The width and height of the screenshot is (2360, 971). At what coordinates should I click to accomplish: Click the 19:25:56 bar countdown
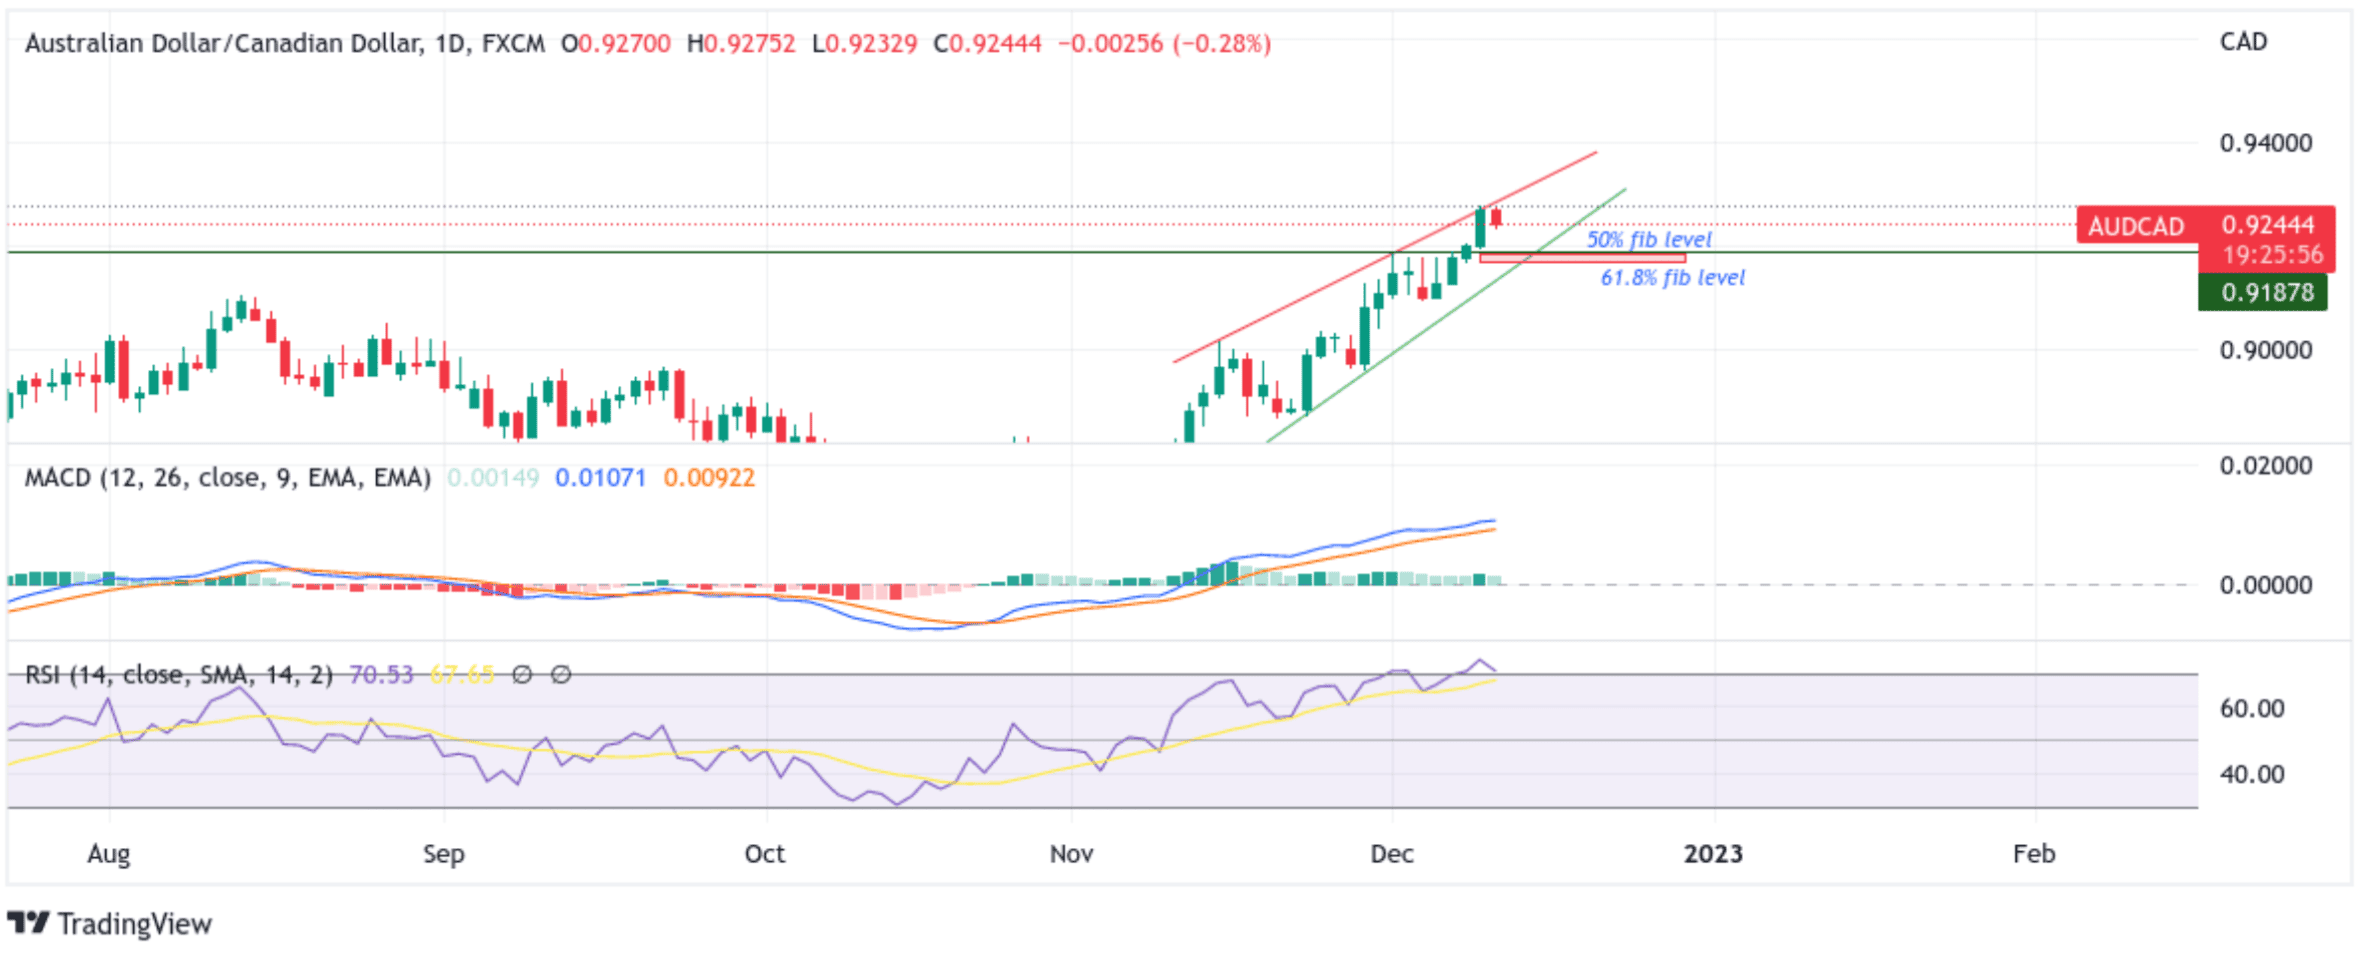pyautogui.click(x=2272, y=255)
